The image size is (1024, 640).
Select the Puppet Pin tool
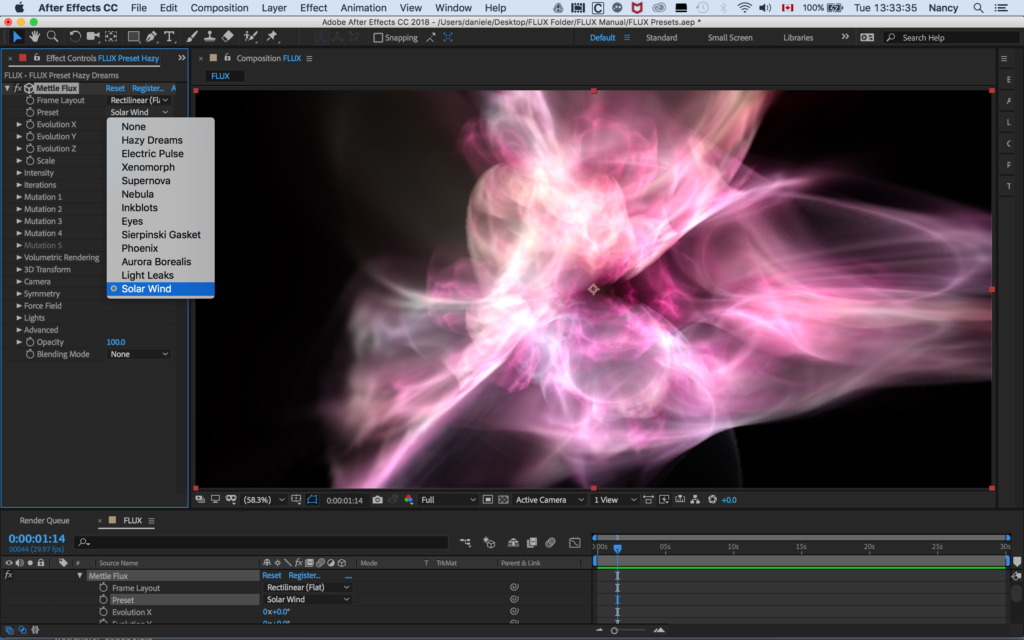coord(272,37)
